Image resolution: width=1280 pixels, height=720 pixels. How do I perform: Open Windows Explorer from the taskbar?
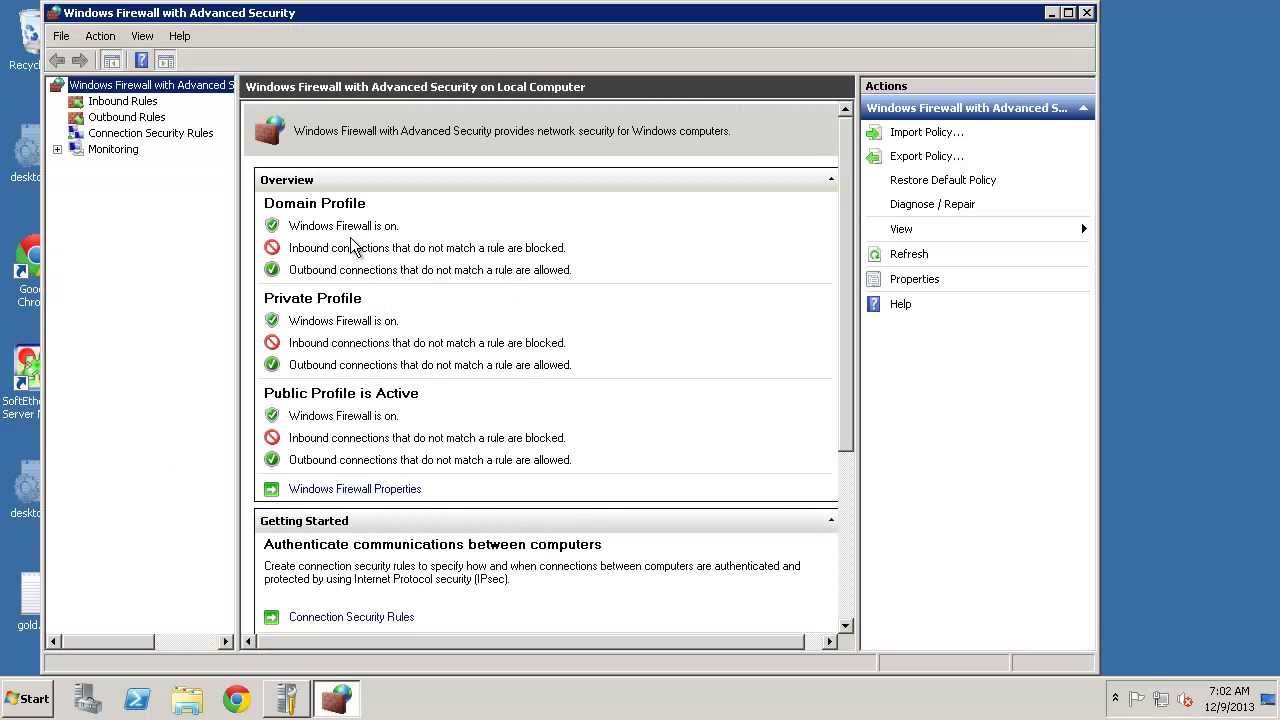[187, 699]
